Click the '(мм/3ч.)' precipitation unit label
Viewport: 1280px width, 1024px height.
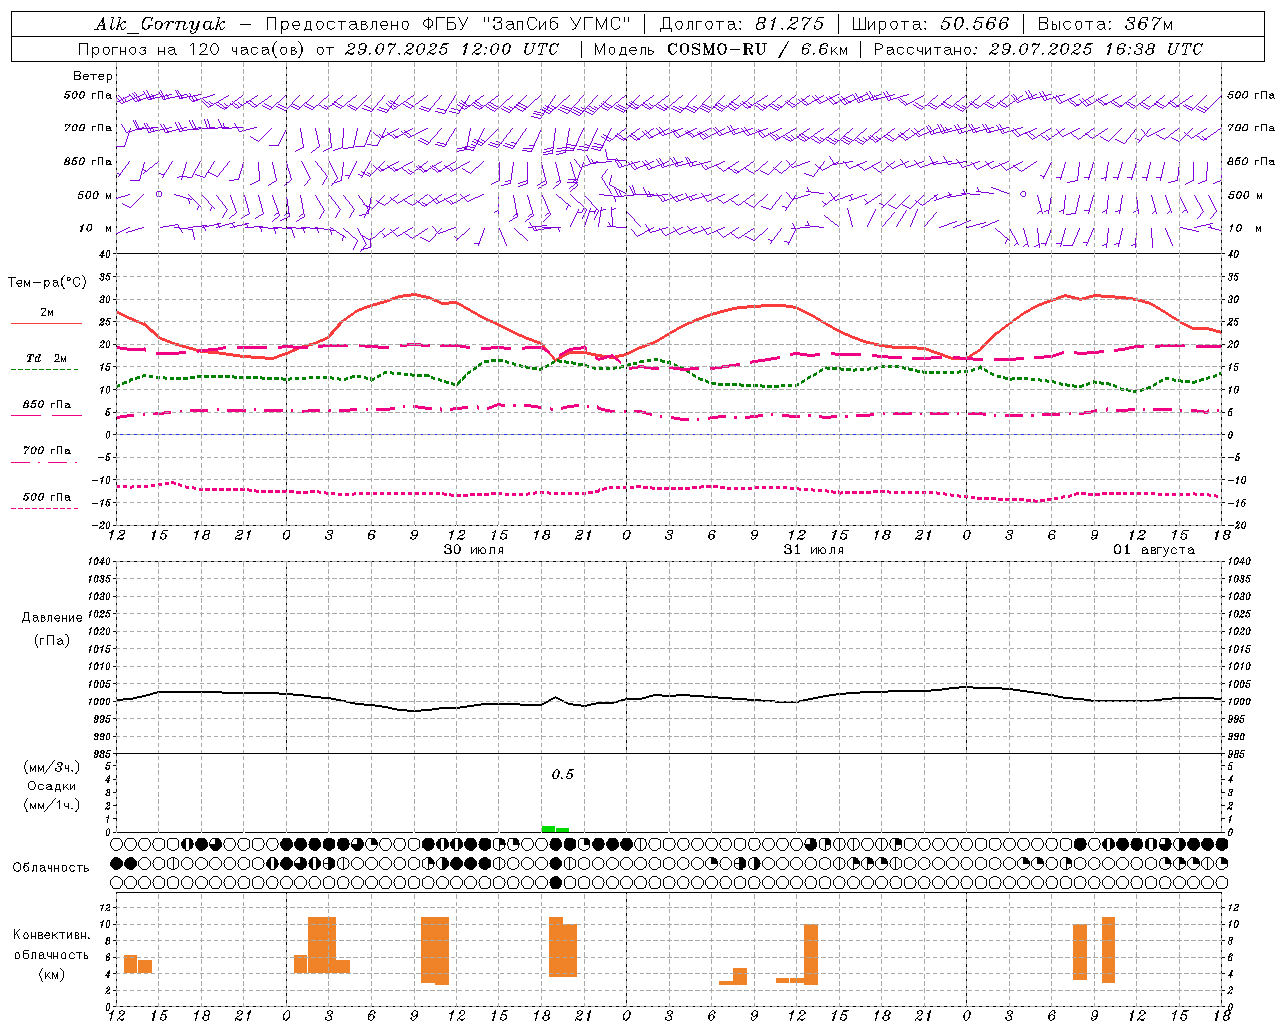[52, 767]
